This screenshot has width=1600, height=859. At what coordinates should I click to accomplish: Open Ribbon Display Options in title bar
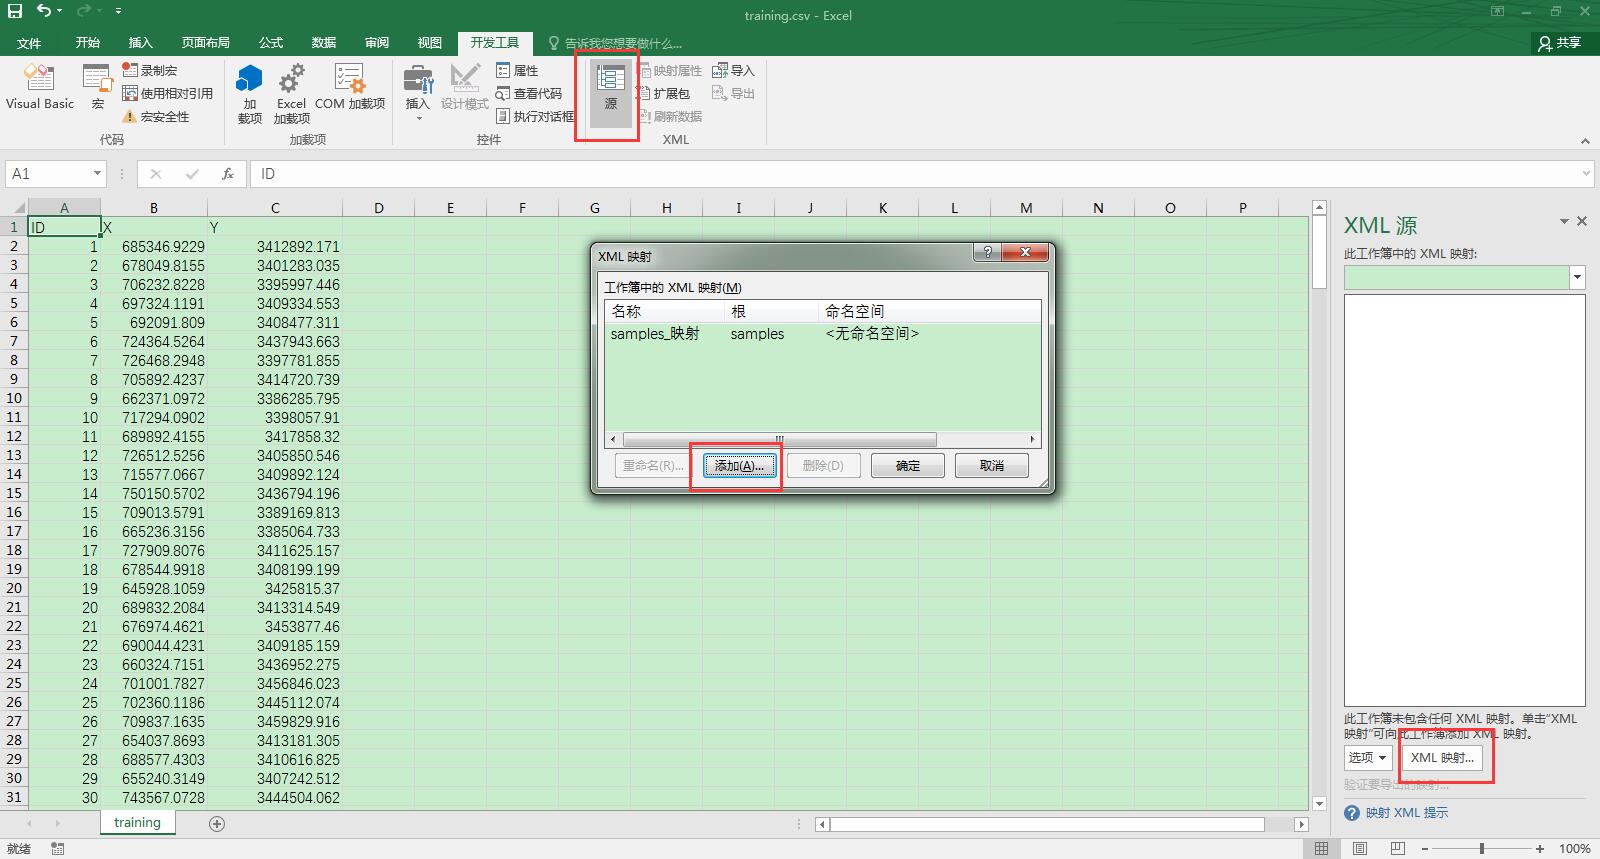(x=1497, y=11)
